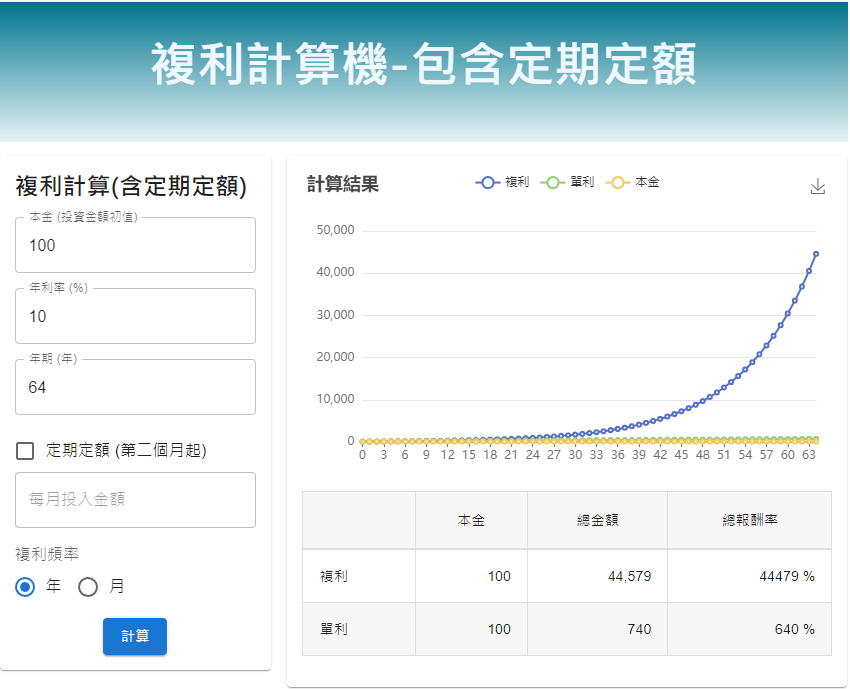The width and height of the screenshot is (850, 689).
Task: Click the 年期 (年) input field
Action: click(135, 388)
